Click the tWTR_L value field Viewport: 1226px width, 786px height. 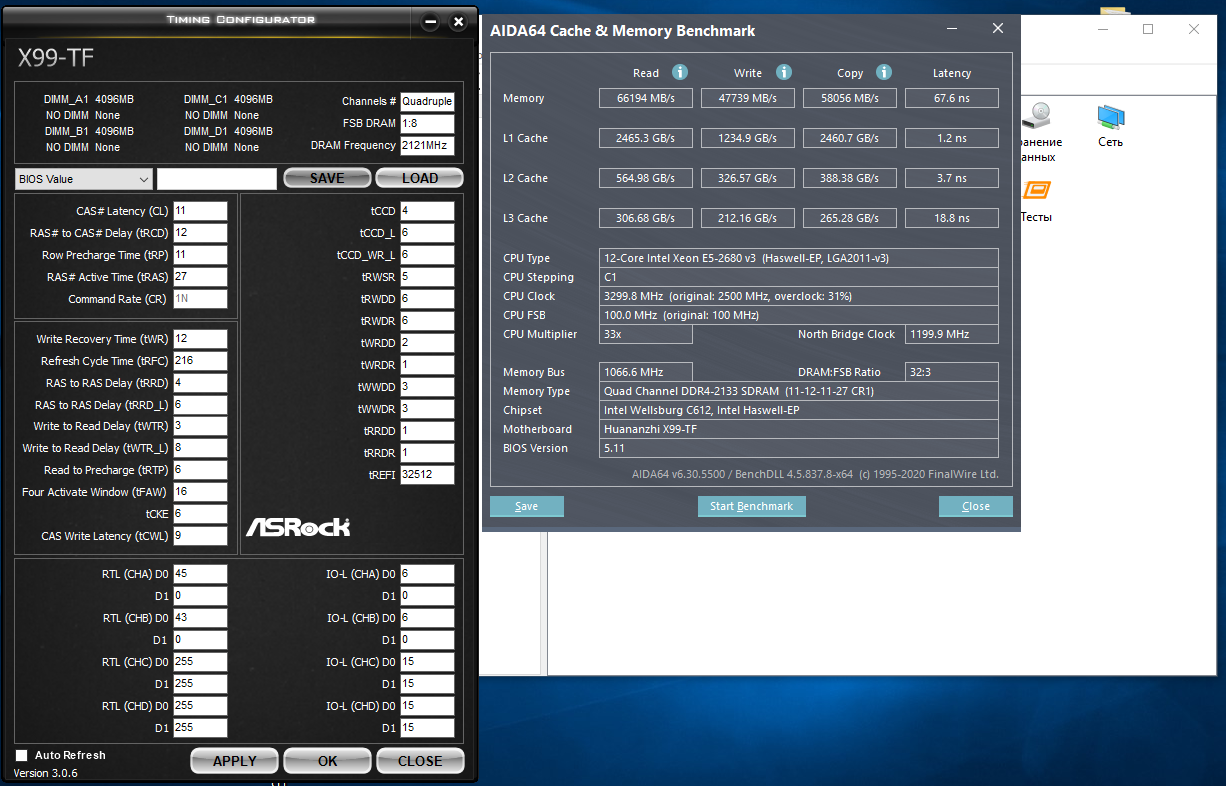pos(200,448)
